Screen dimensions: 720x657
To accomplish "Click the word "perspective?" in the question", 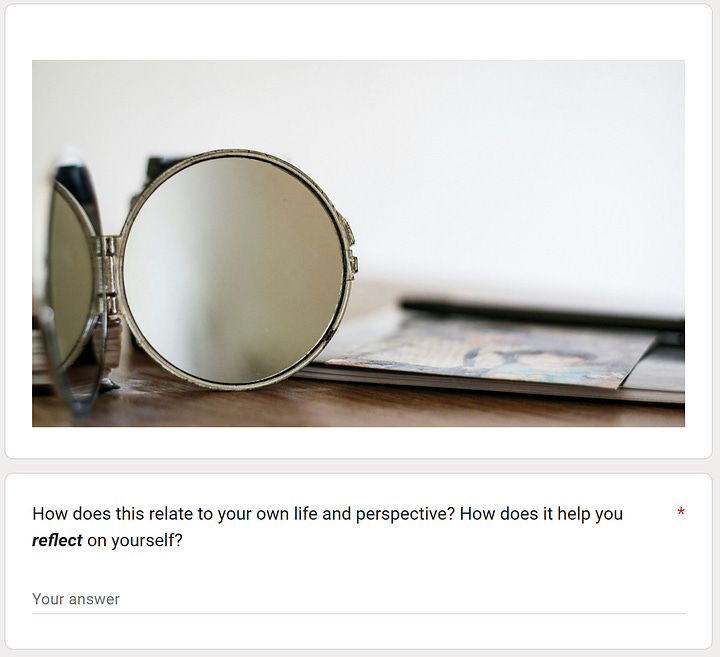I will click(x=405, y=514).
